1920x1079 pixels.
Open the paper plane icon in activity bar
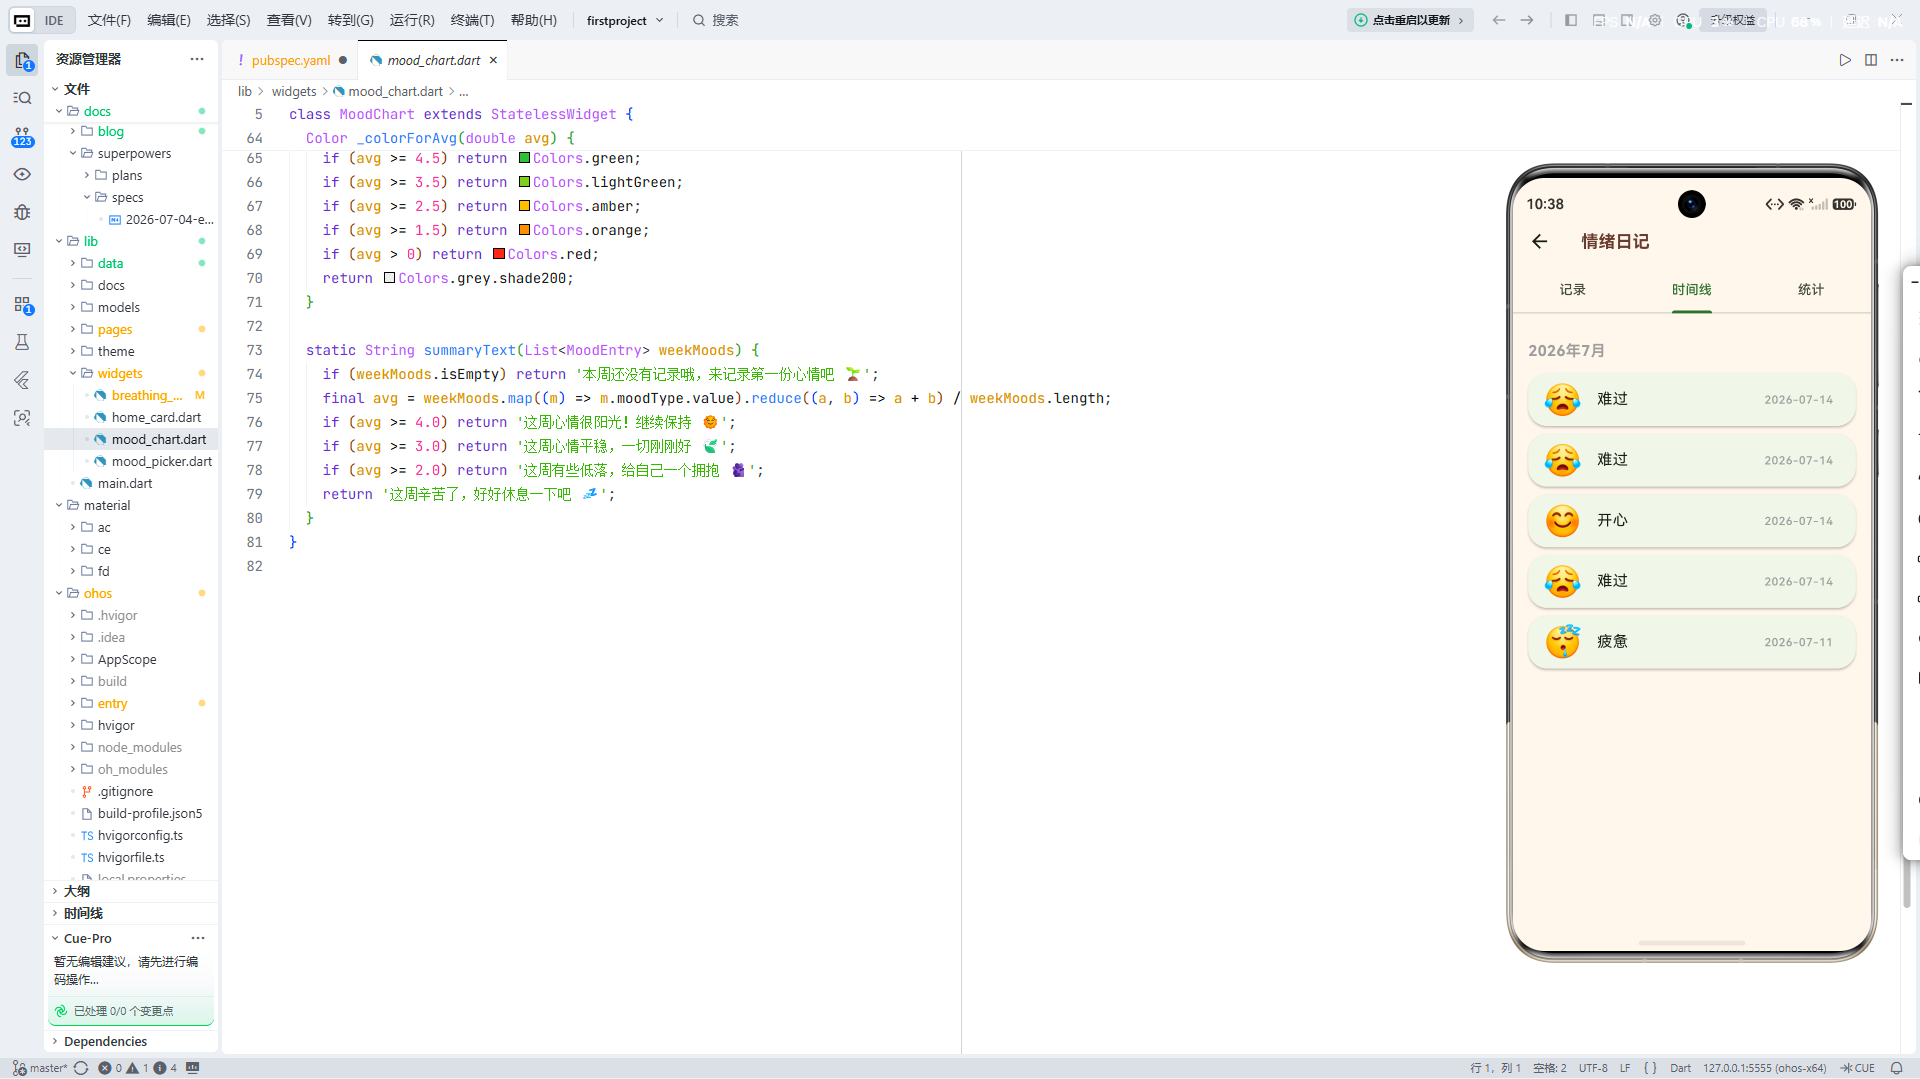22,380
